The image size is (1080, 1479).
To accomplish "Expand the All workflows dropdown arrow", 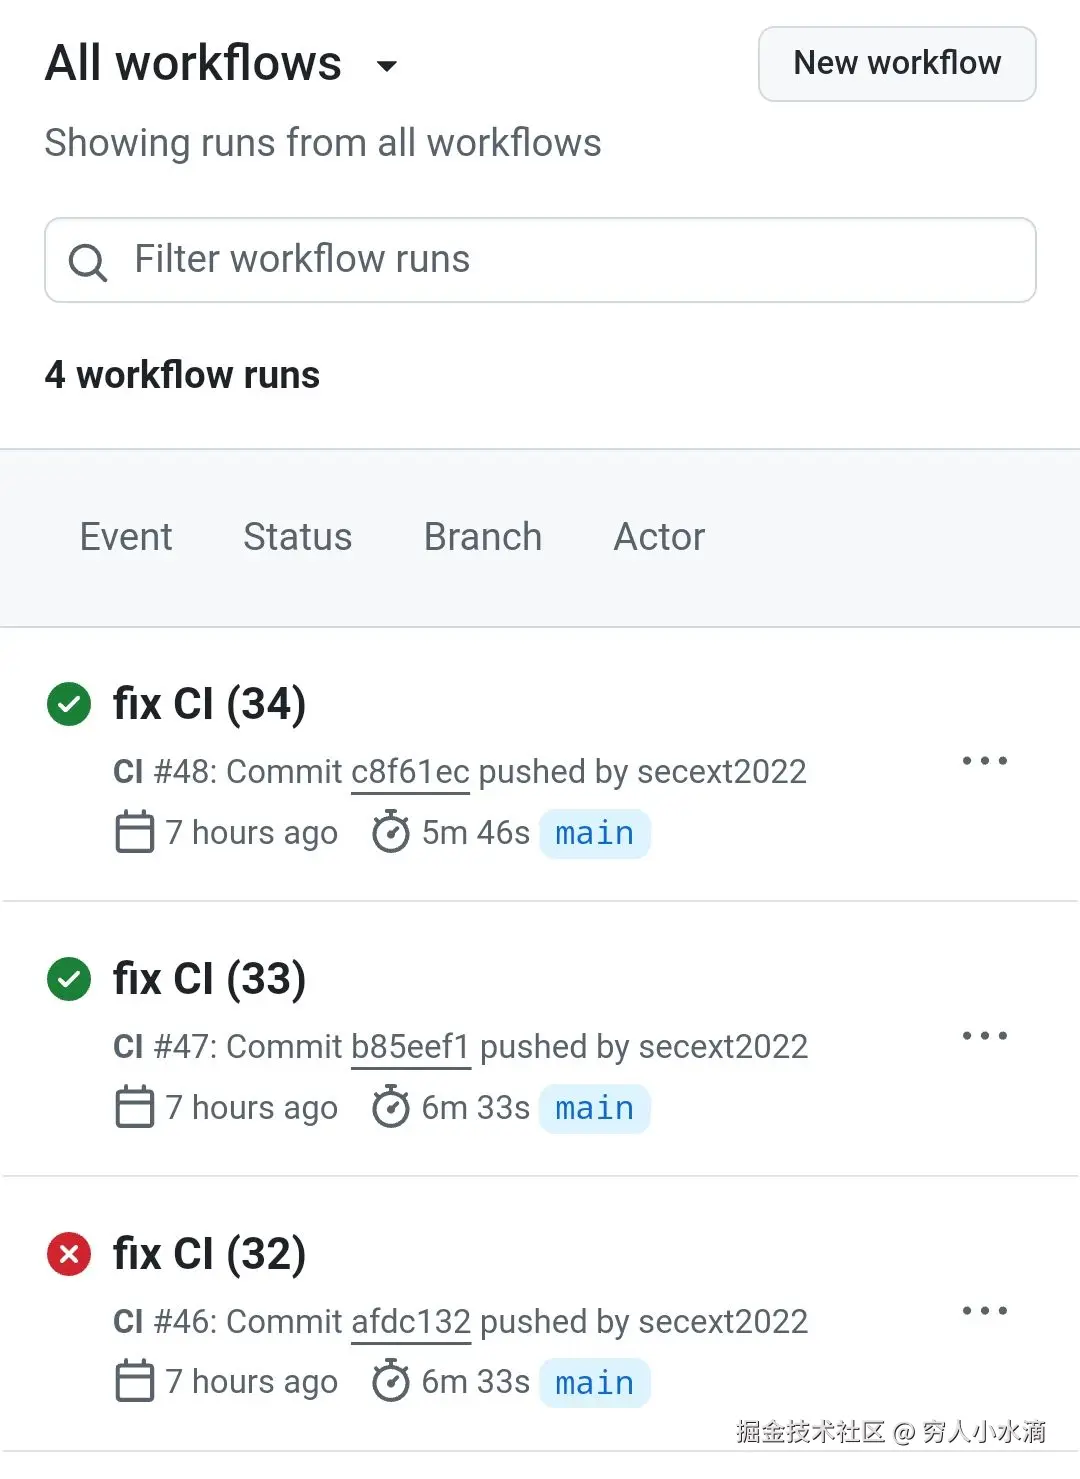I will [387, 67].
